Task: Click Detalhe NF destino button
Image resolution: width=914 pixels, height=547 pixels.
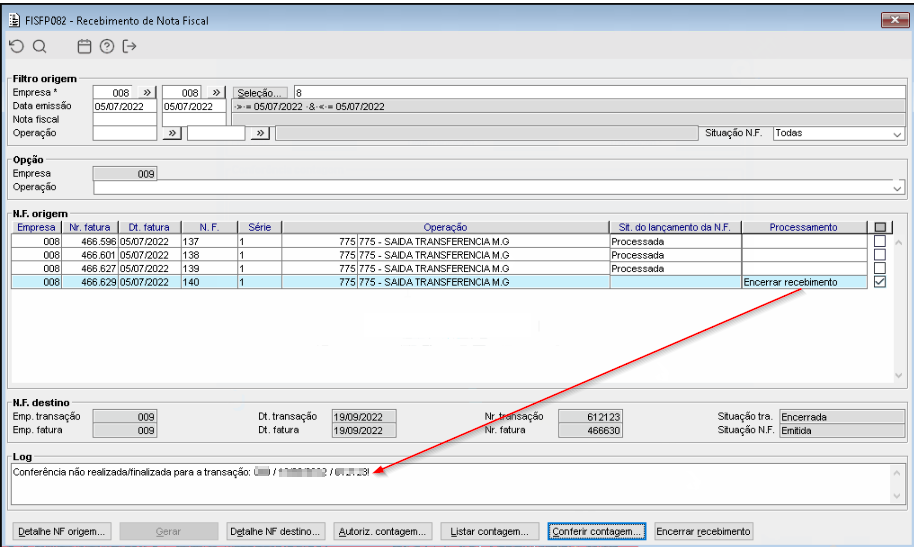Action: 275,531
